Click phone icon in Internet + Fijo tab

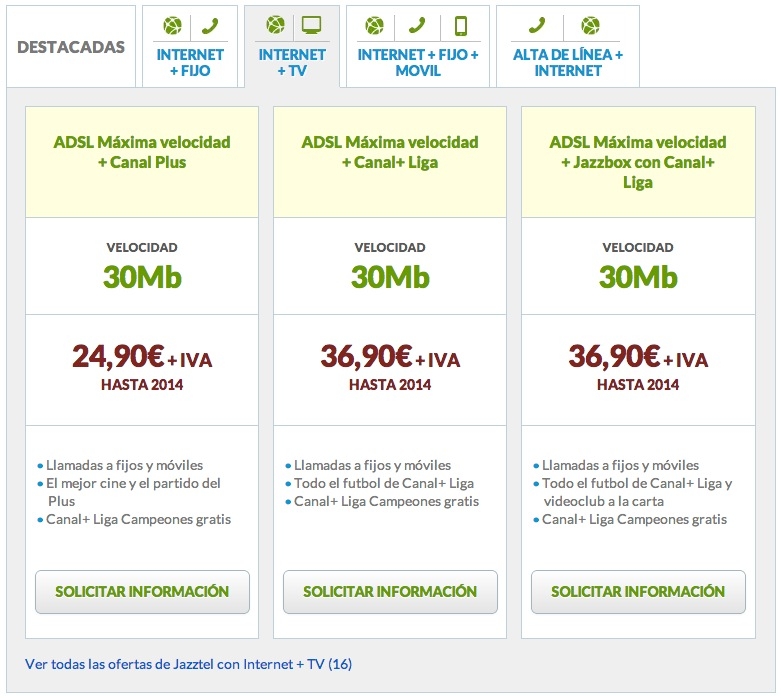tap(210, 25)
